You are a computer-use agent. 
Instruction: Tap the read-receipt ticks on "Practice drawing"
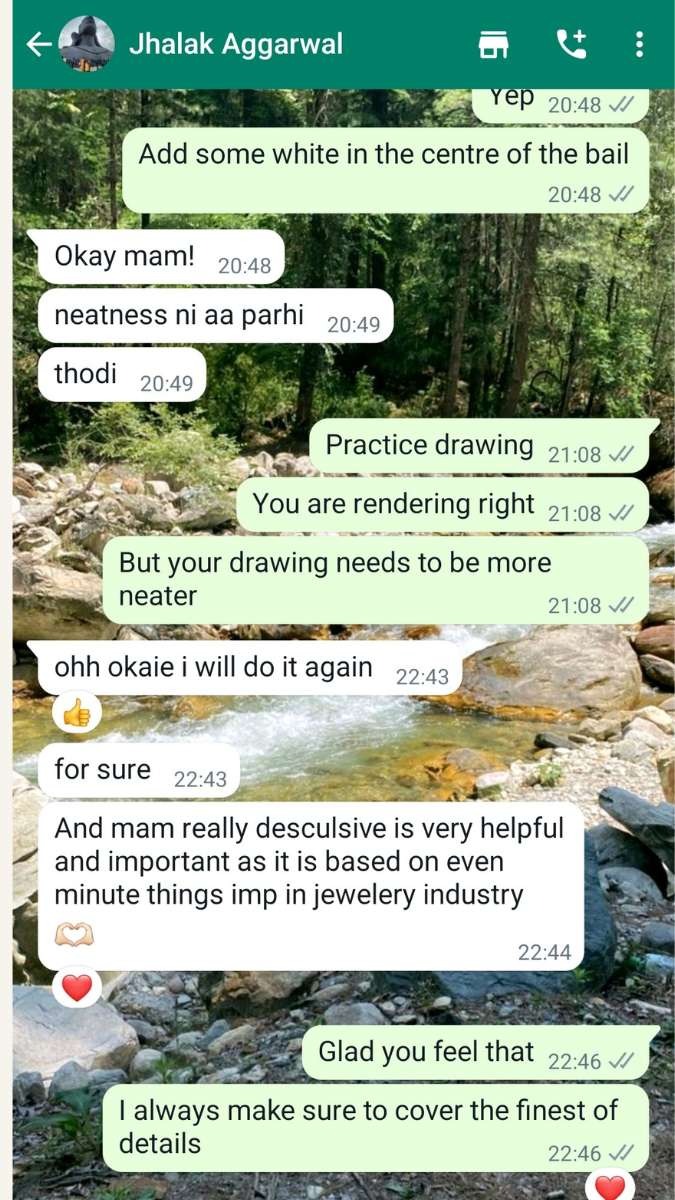tap(621, 454)
